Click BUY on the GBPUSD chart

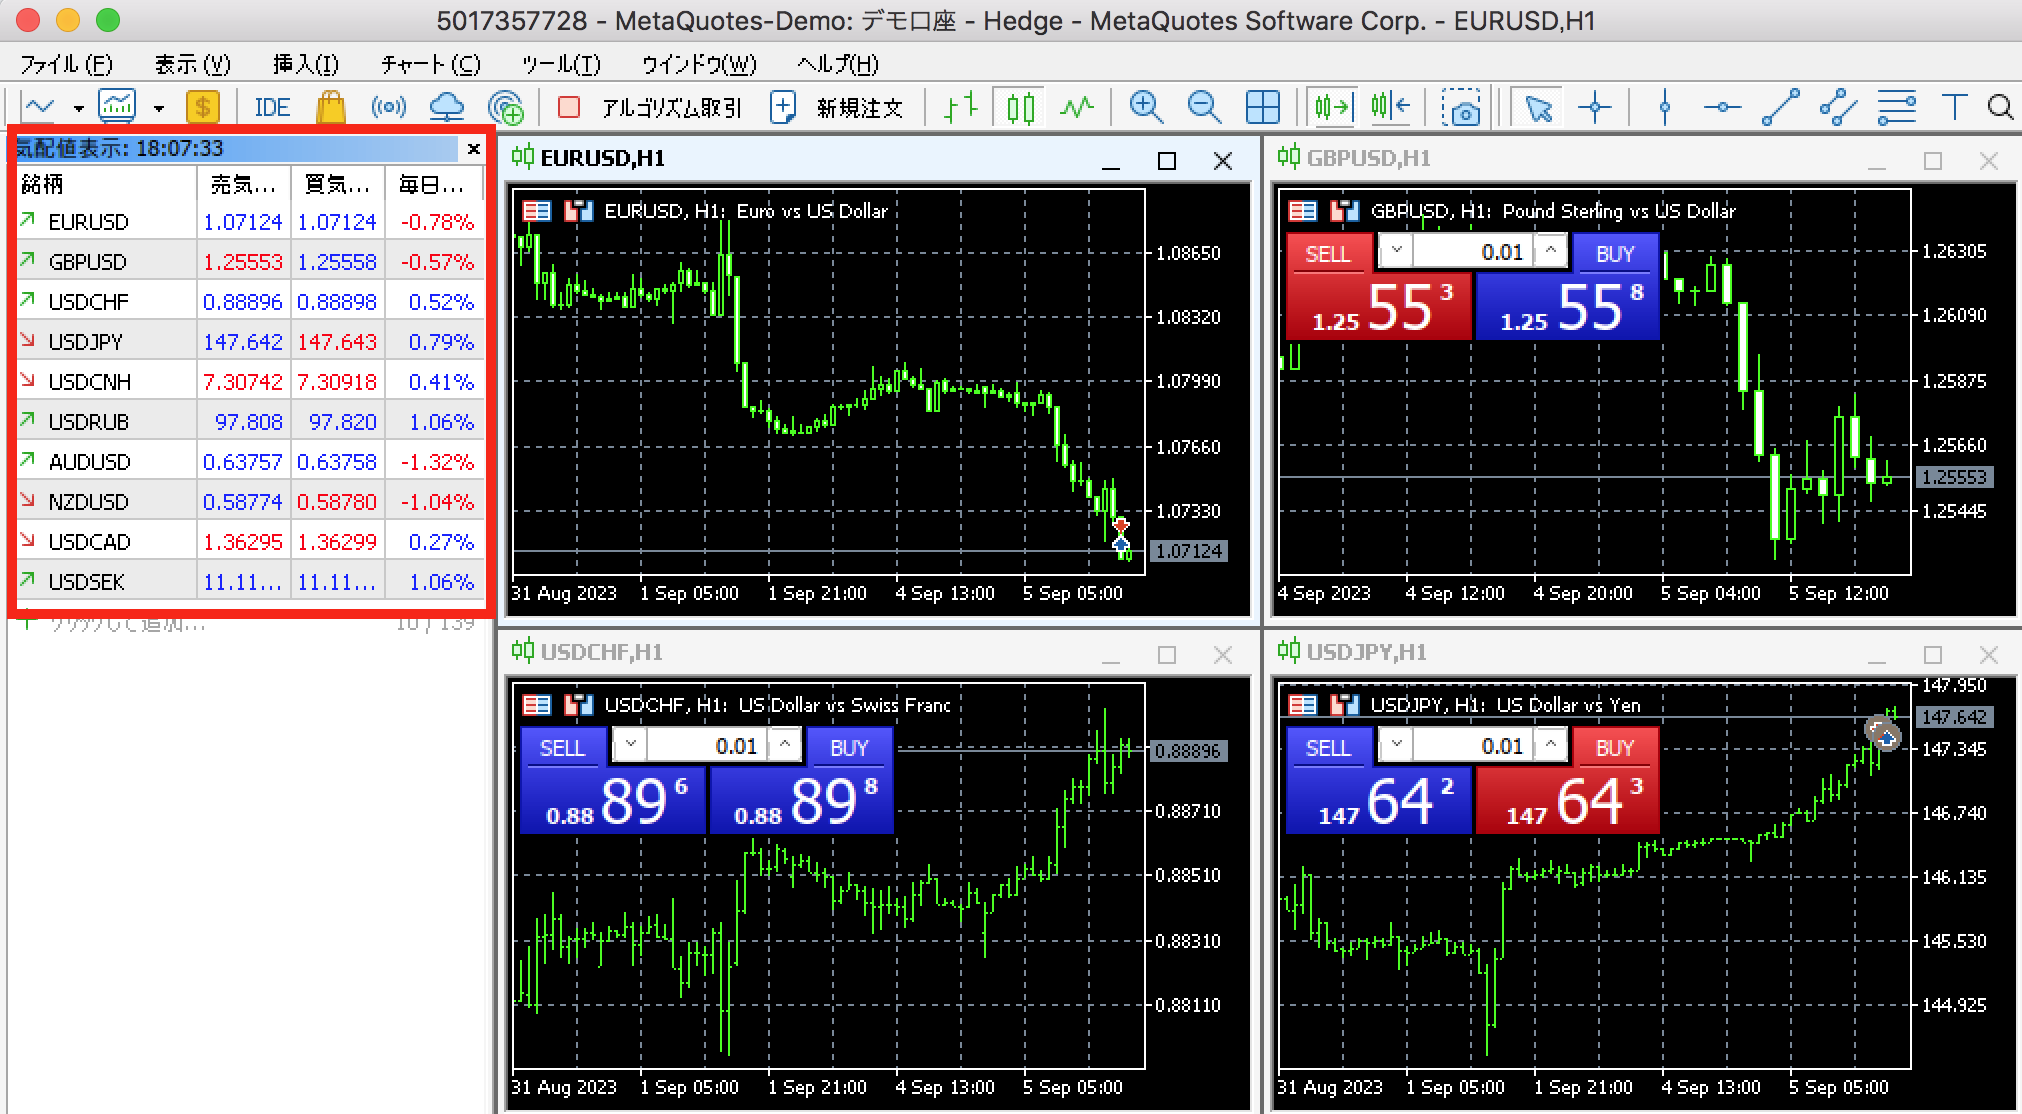point(1615,254)
